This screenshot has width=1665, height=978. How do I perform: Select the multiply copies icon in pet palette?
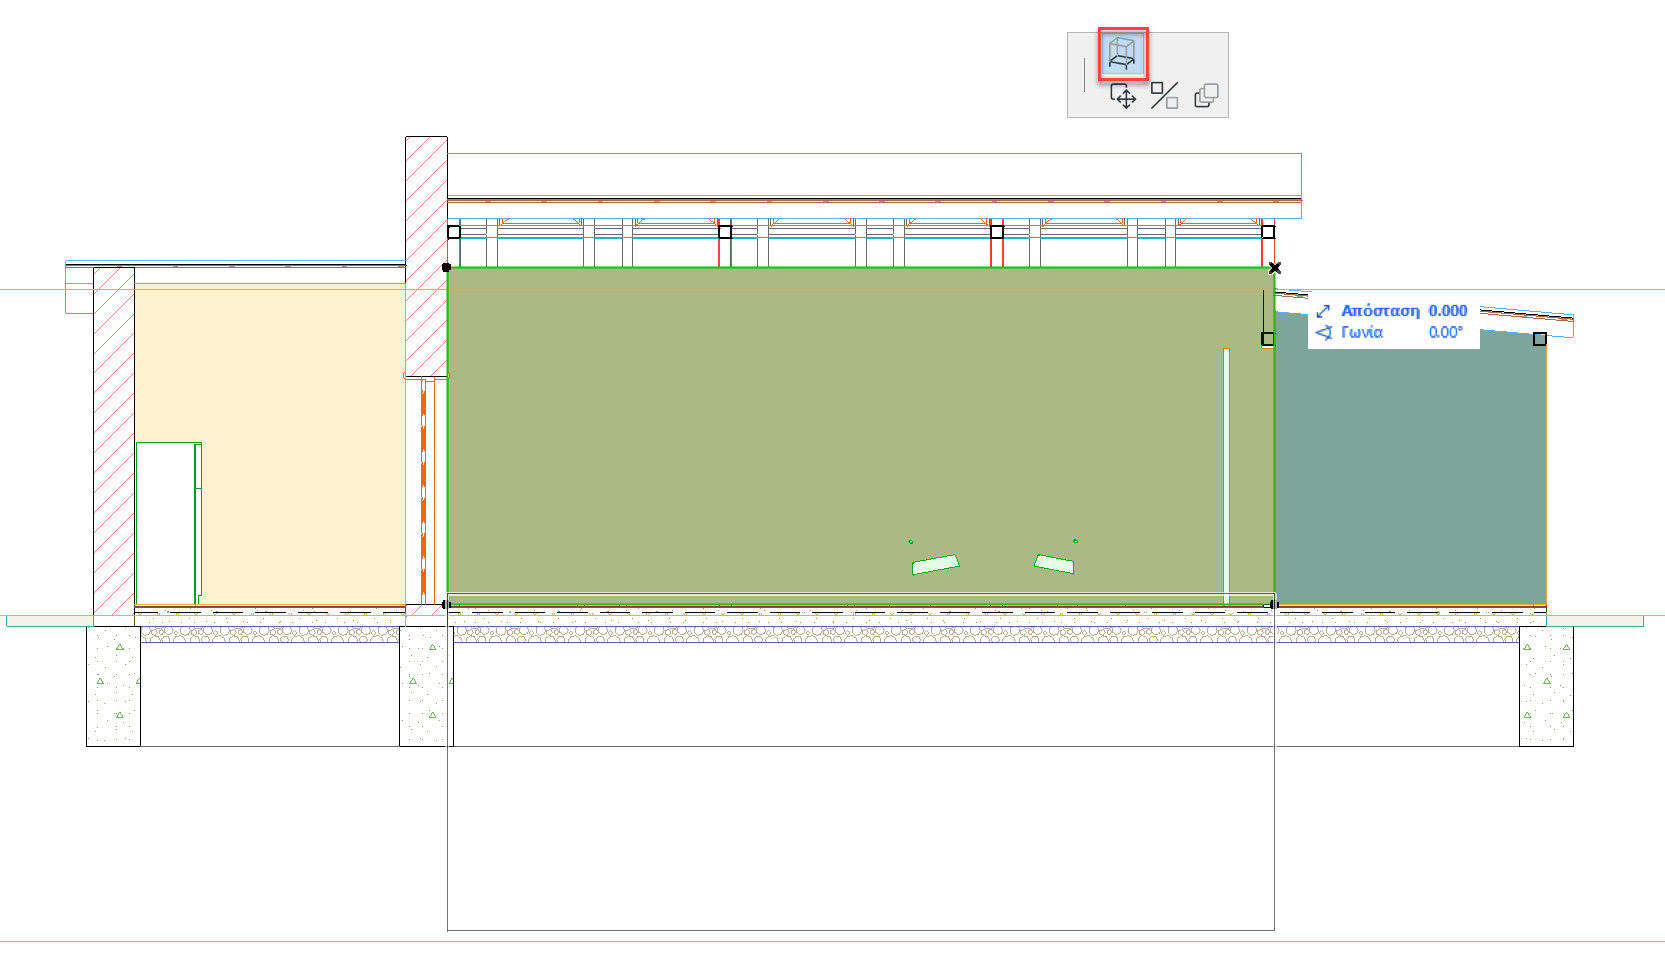(x=1206, y=96)
